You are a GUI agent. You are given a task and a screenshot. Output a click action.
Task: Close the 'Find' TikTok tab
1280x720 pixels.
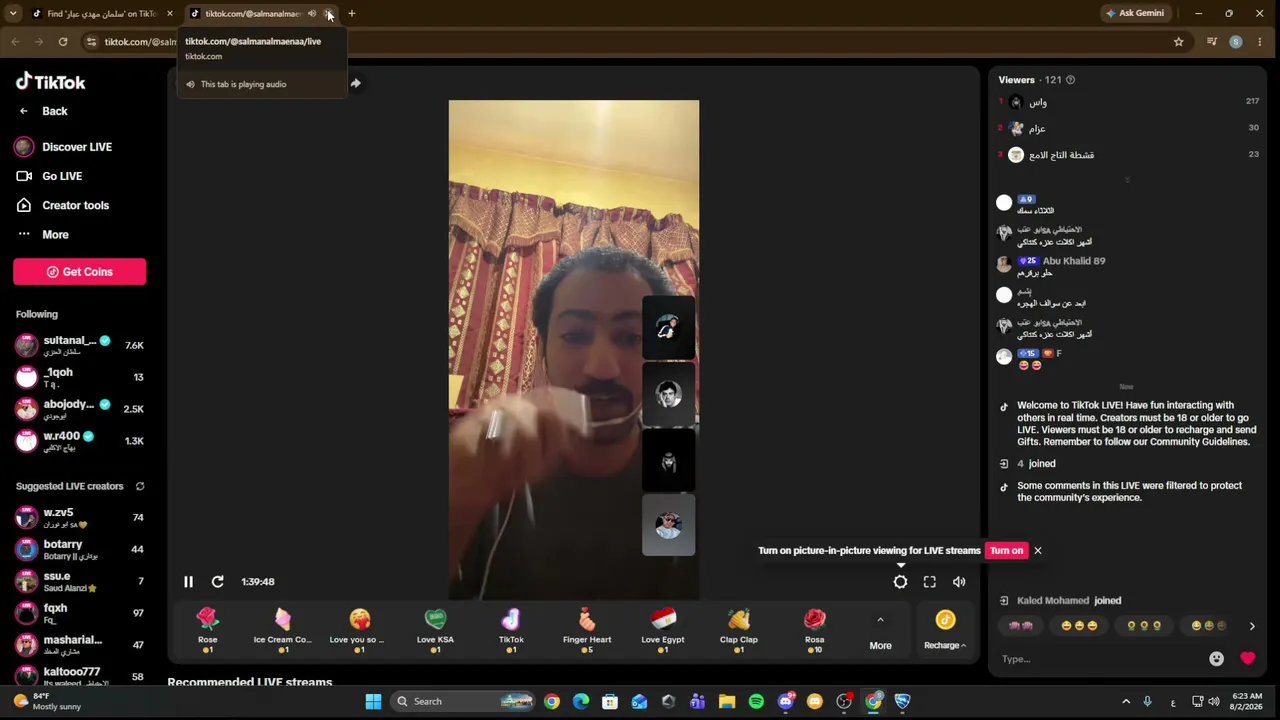pos(170,14)
